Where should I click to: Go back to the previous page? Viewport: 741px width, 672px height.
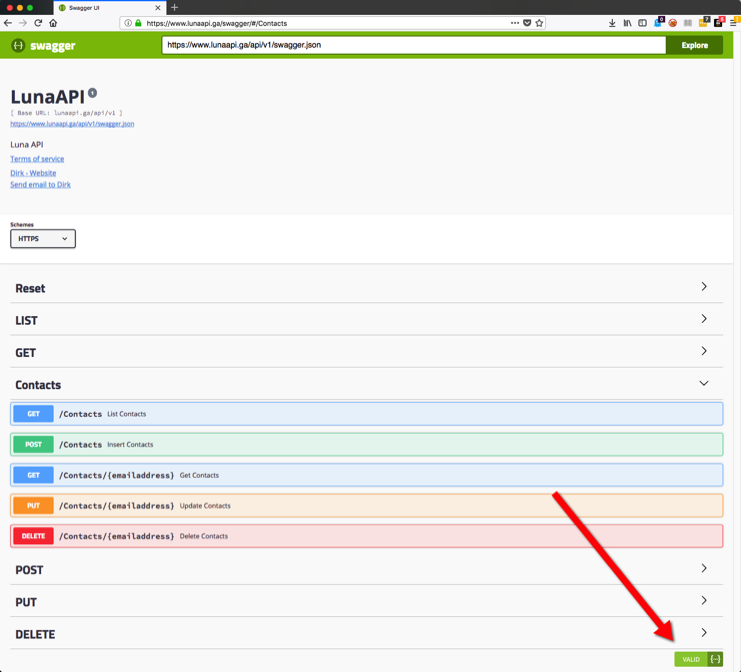tap(8, 23)
